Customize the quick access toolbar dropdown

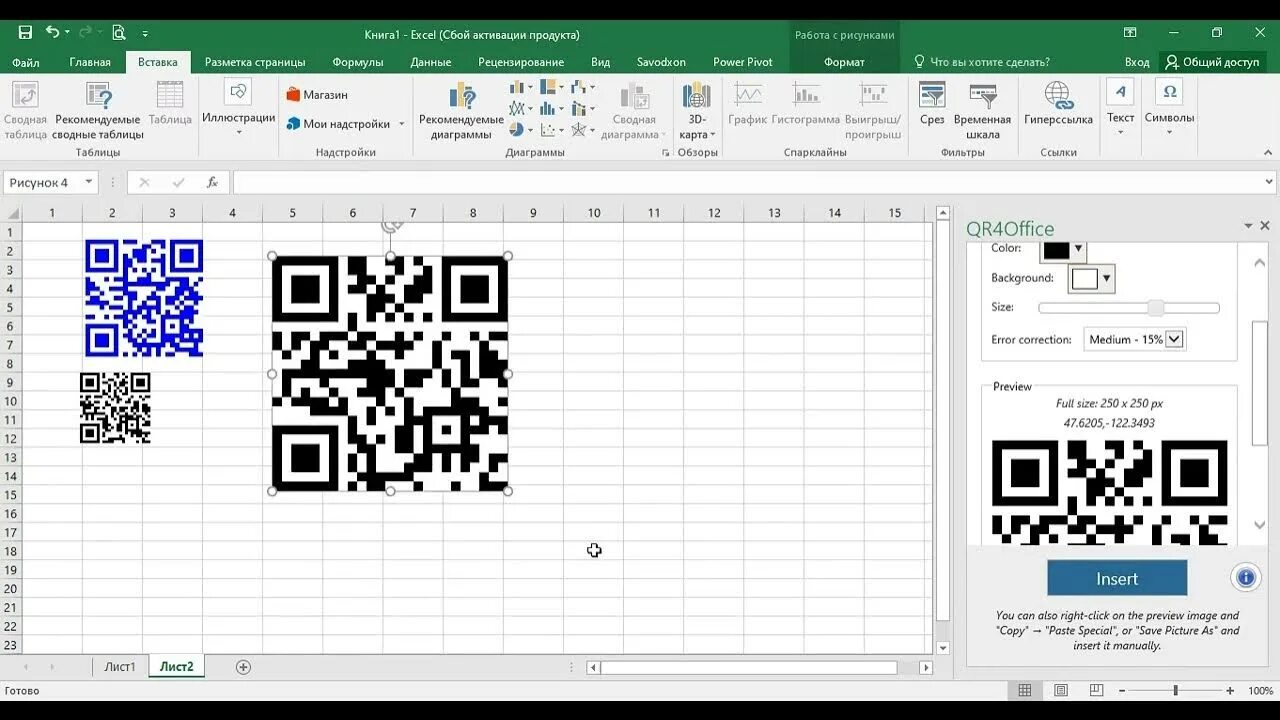145,34
